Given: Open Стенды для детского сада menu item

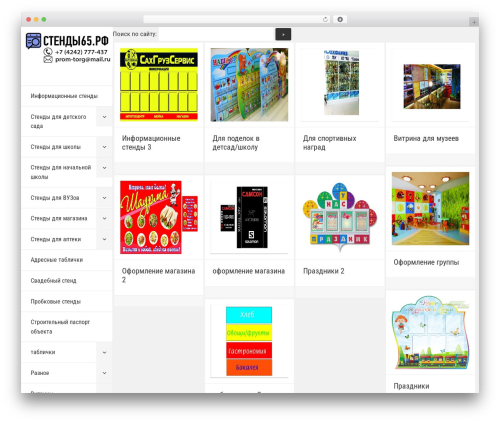Looking at the screenshot, I should 58,121.
